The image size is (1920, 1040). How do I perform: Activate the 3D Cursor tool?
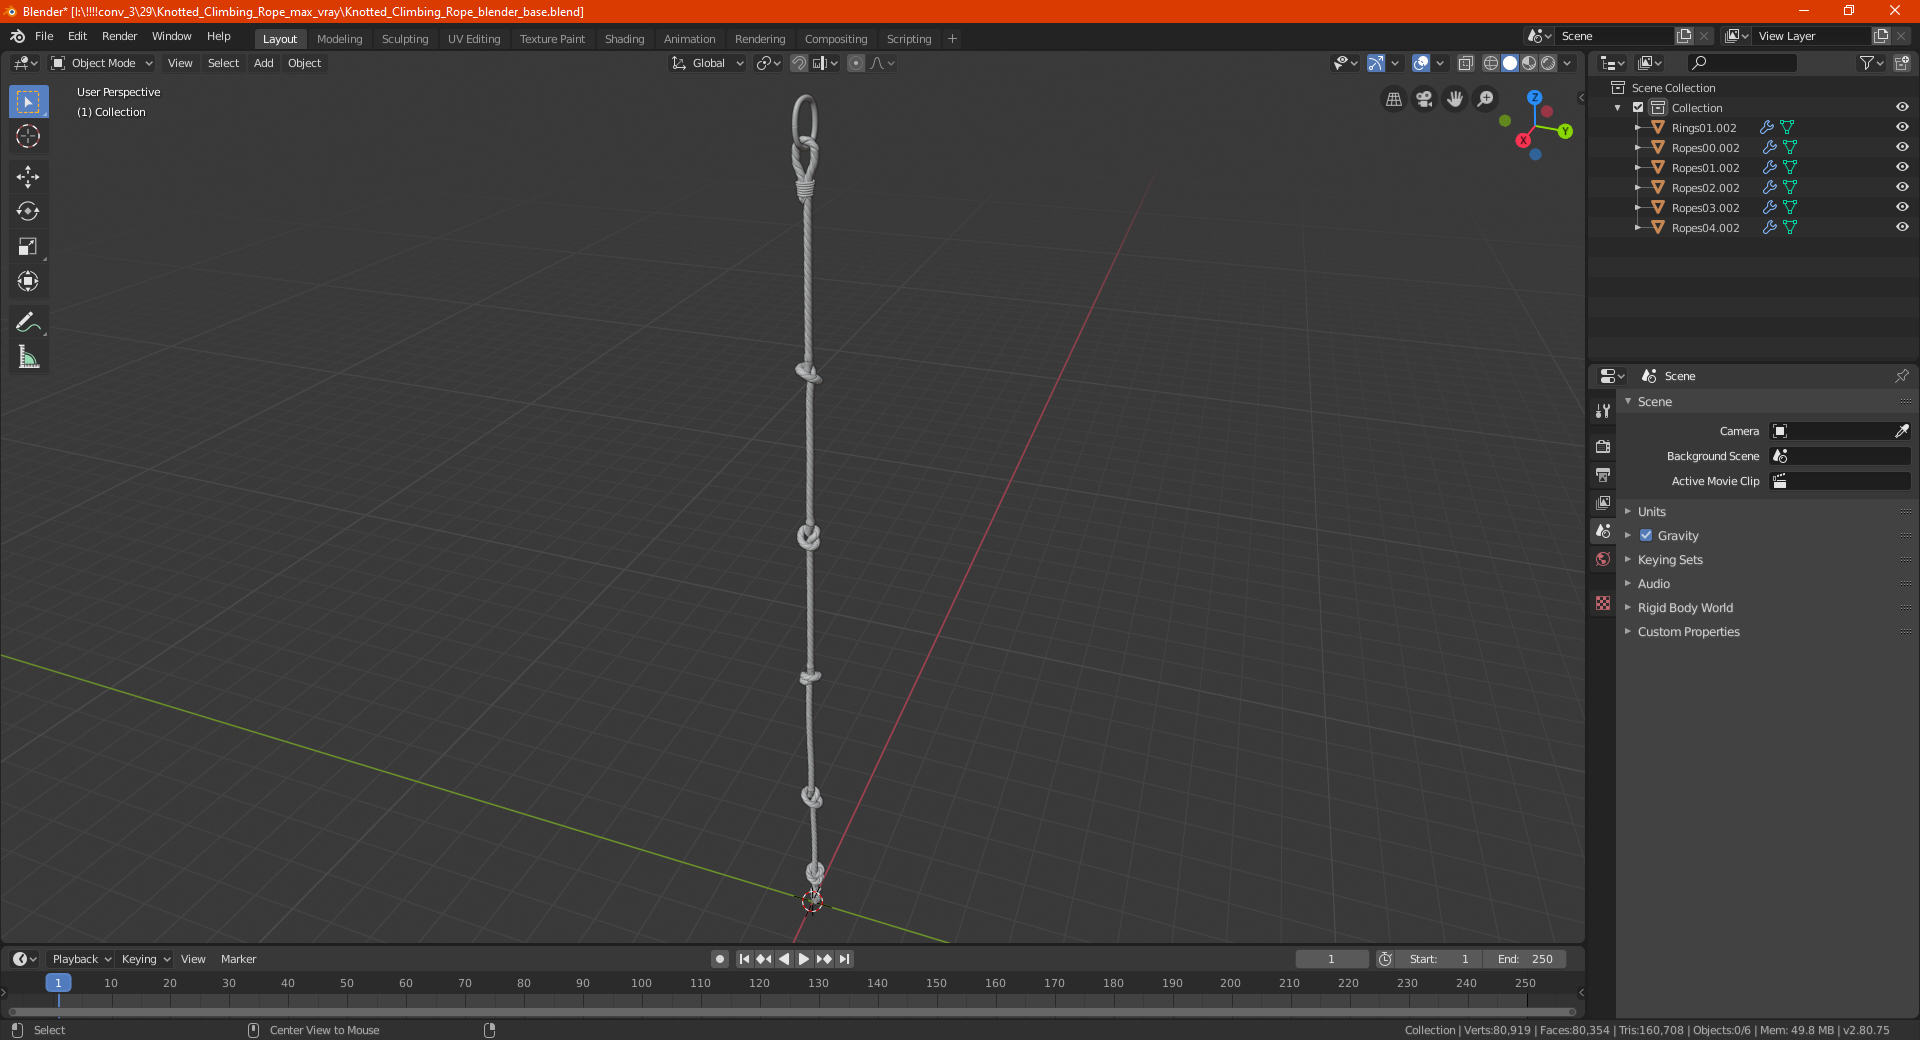(x=28, y=137)
